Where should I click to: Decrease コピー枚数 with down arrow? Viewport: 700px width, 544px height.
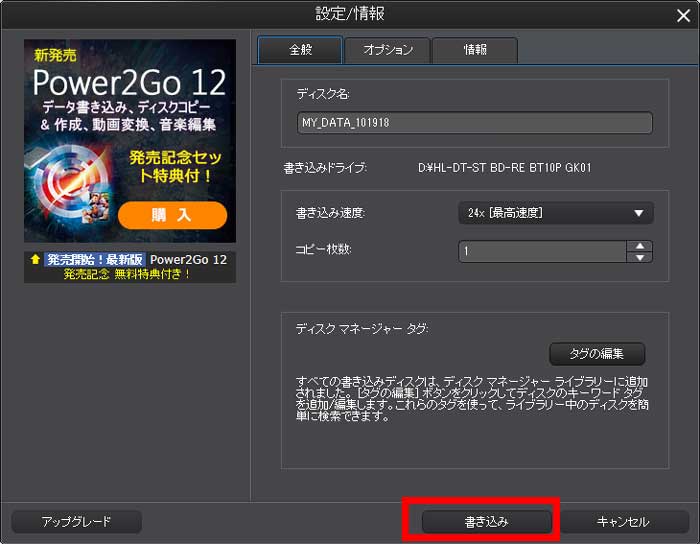[x=640, y=257]
